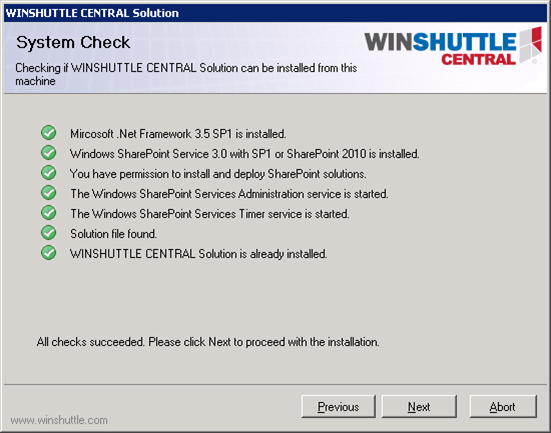The height and width of the screenshot is (433, 551).
Task: Click the SharePoint 2010 is installed status line
Action: coord(245,154)
